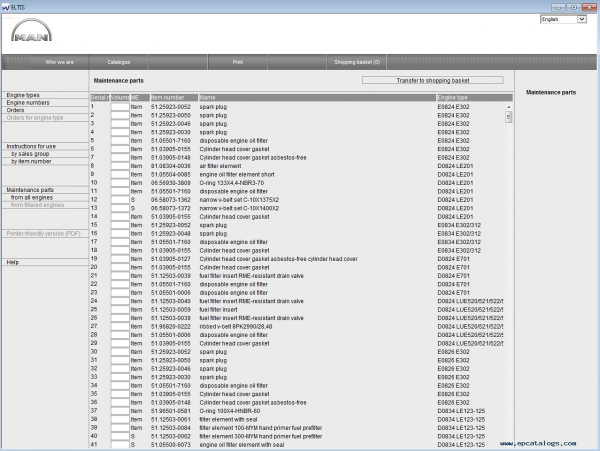The width and height of the screenshot is (600, 451).
Task: Open Engine numbers in sidebar
Action: click(x=28, y=103)
